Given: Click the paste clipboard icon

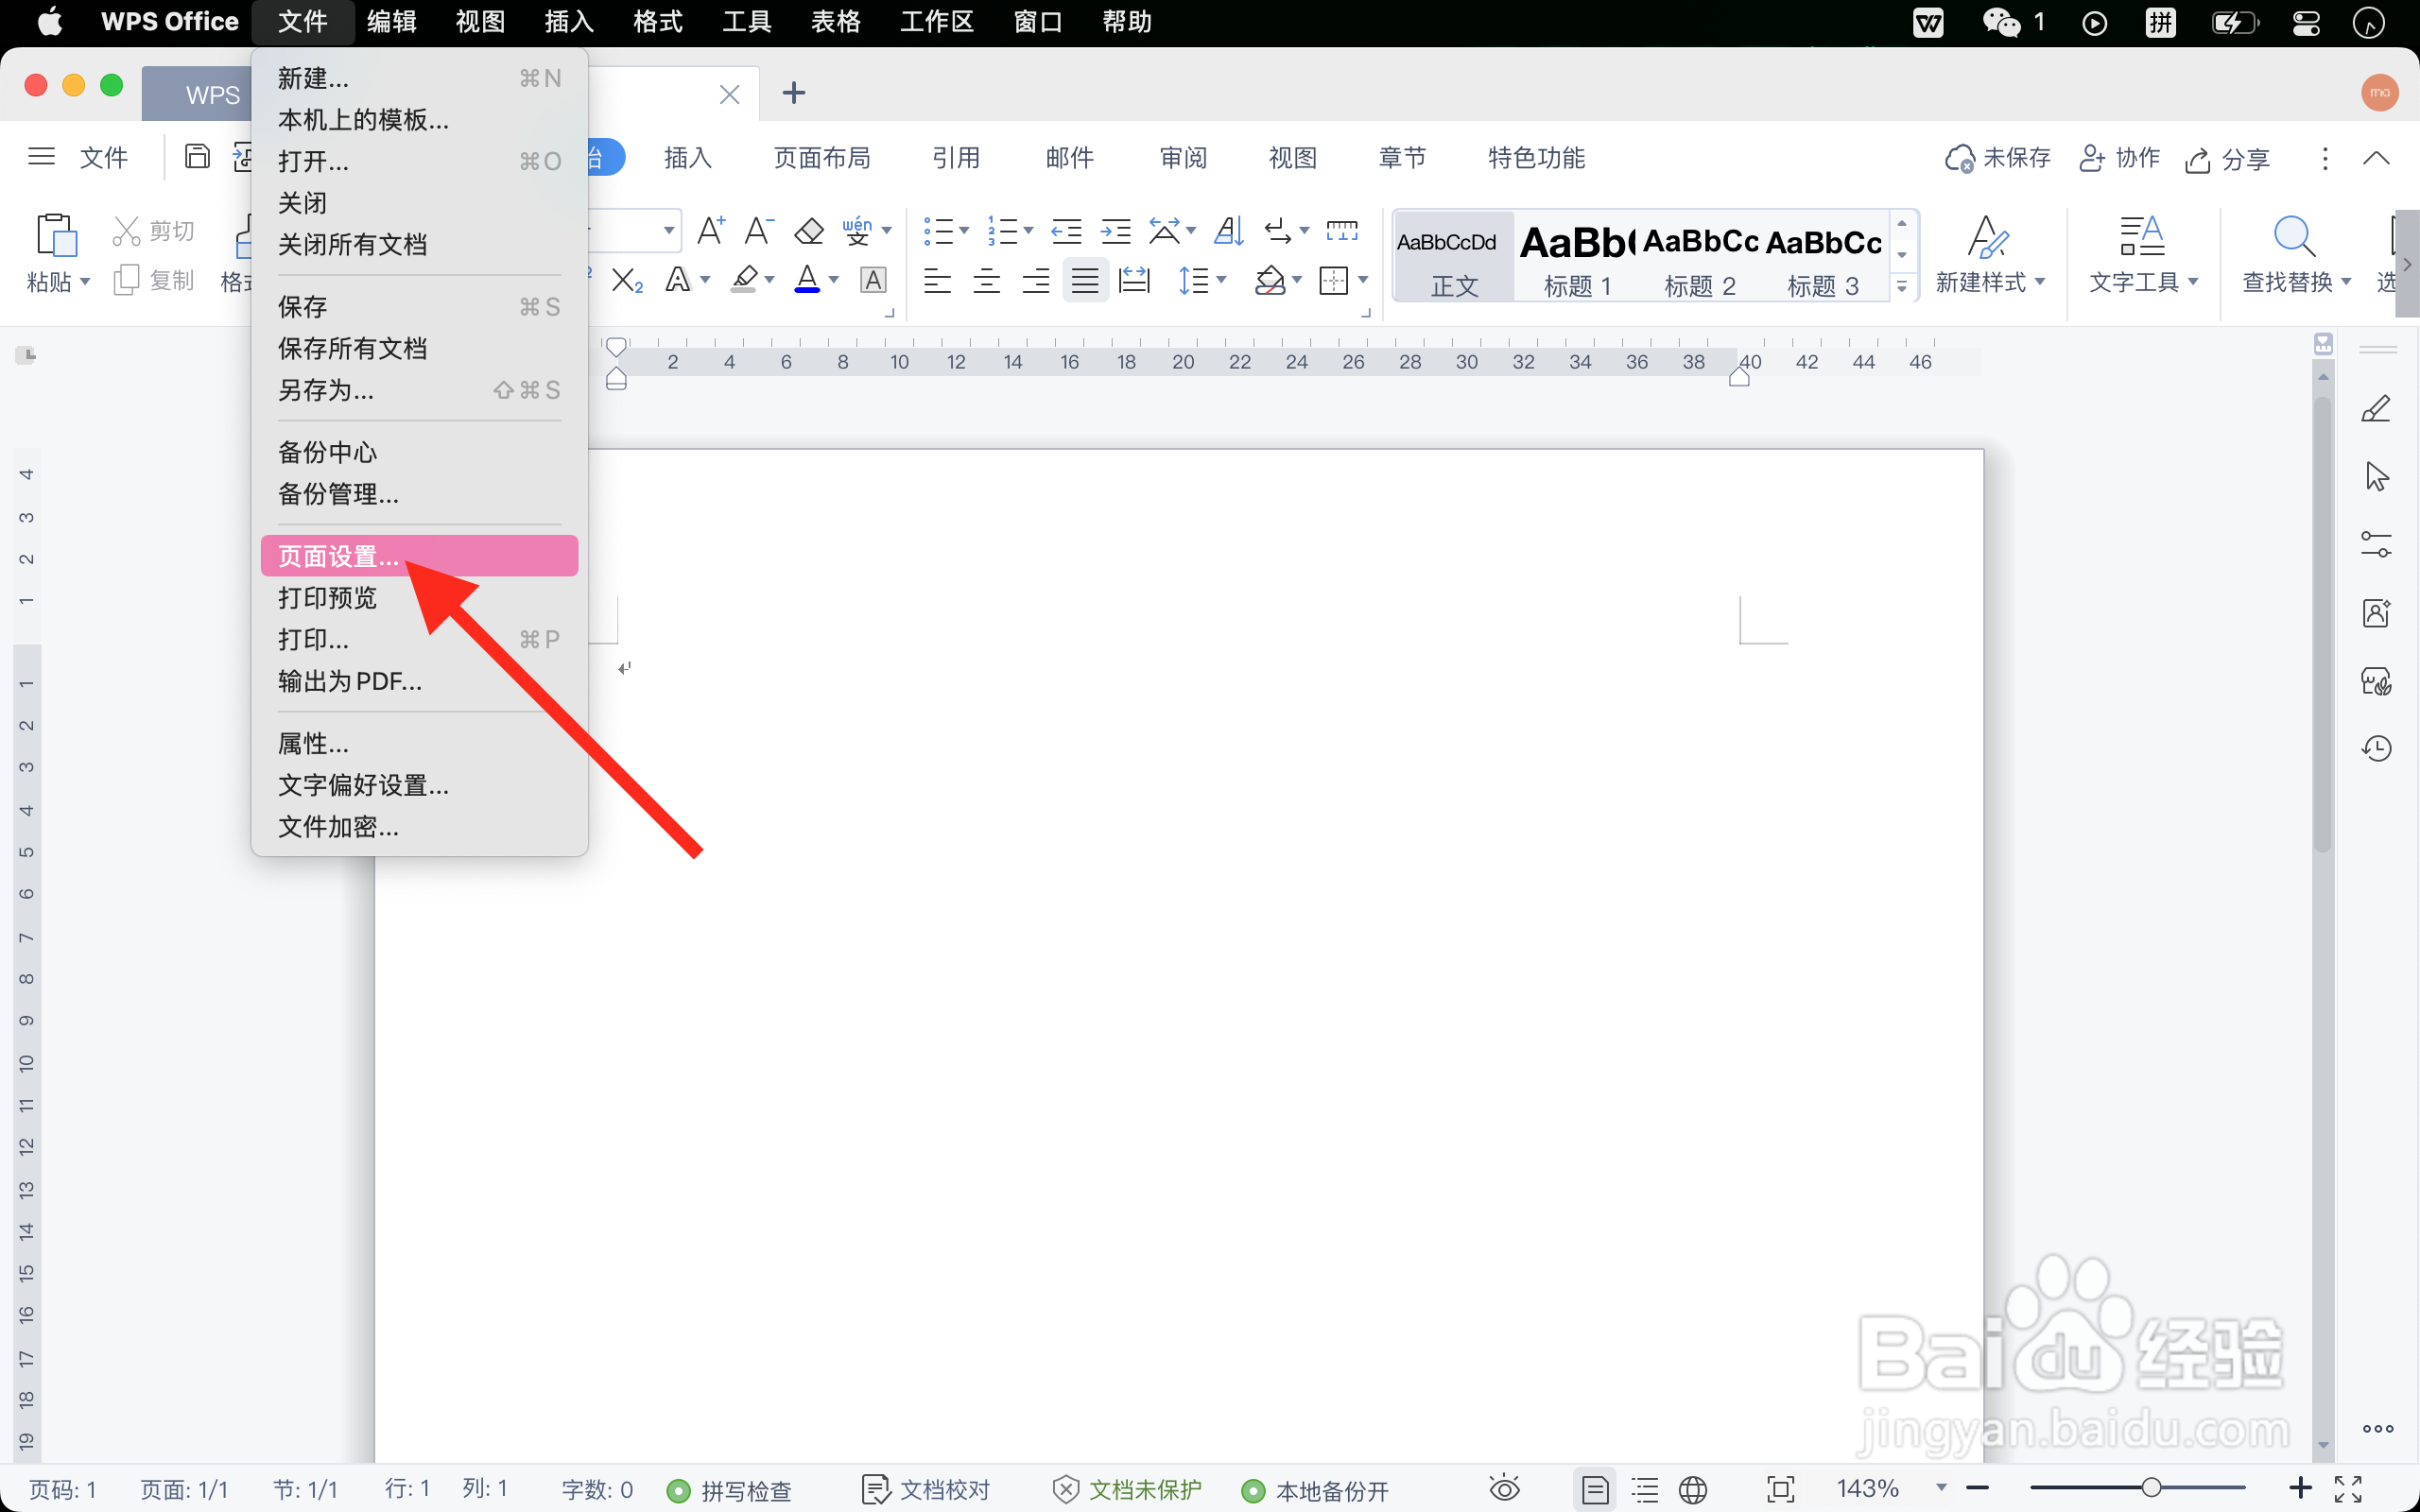Looking at the screenshot, I should 56,235.
